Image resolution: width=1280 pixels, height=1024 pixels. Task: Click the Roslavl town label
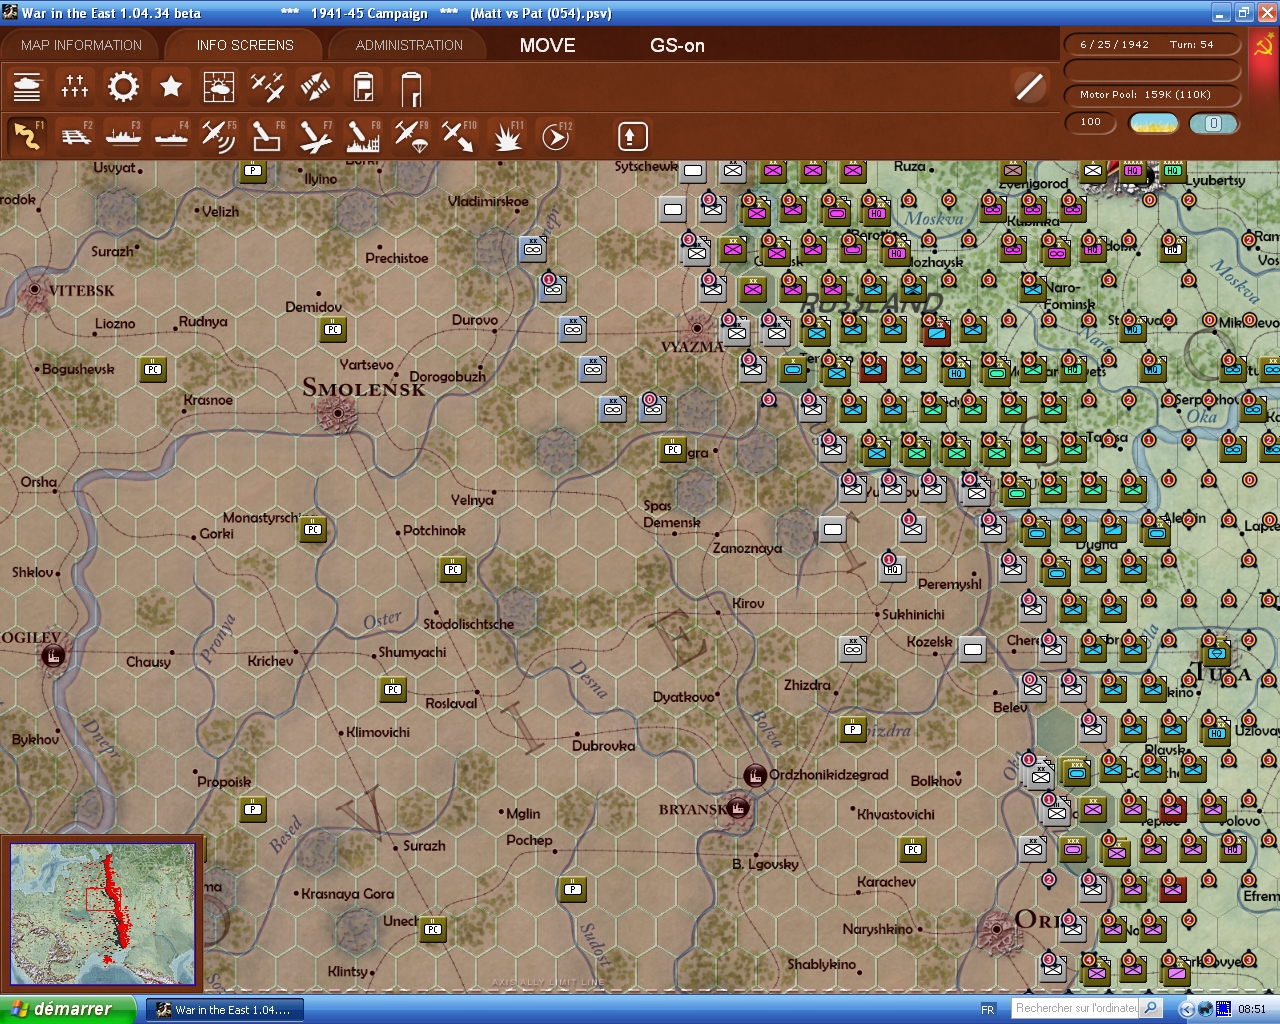(451, 703)
